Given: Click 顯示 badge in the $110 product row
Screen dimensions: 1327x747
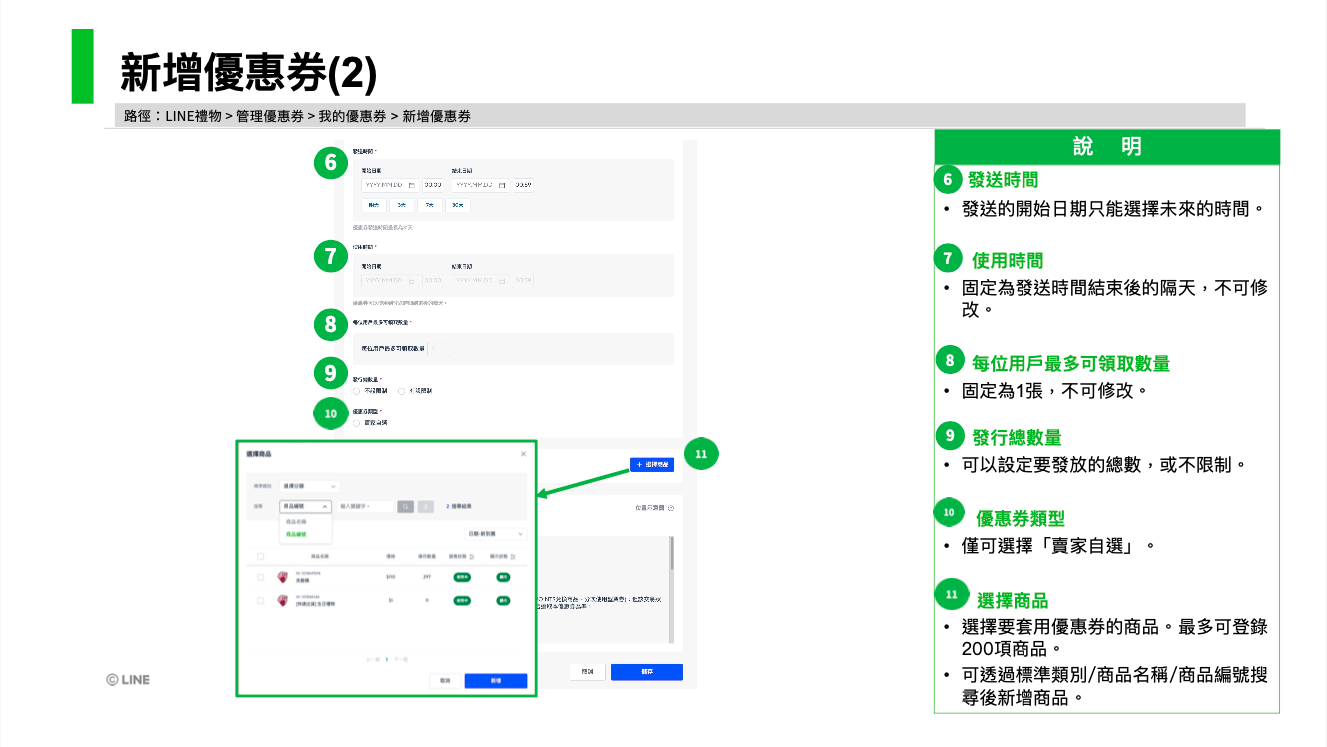Looking at the screenshot, I should click(503, 577).
